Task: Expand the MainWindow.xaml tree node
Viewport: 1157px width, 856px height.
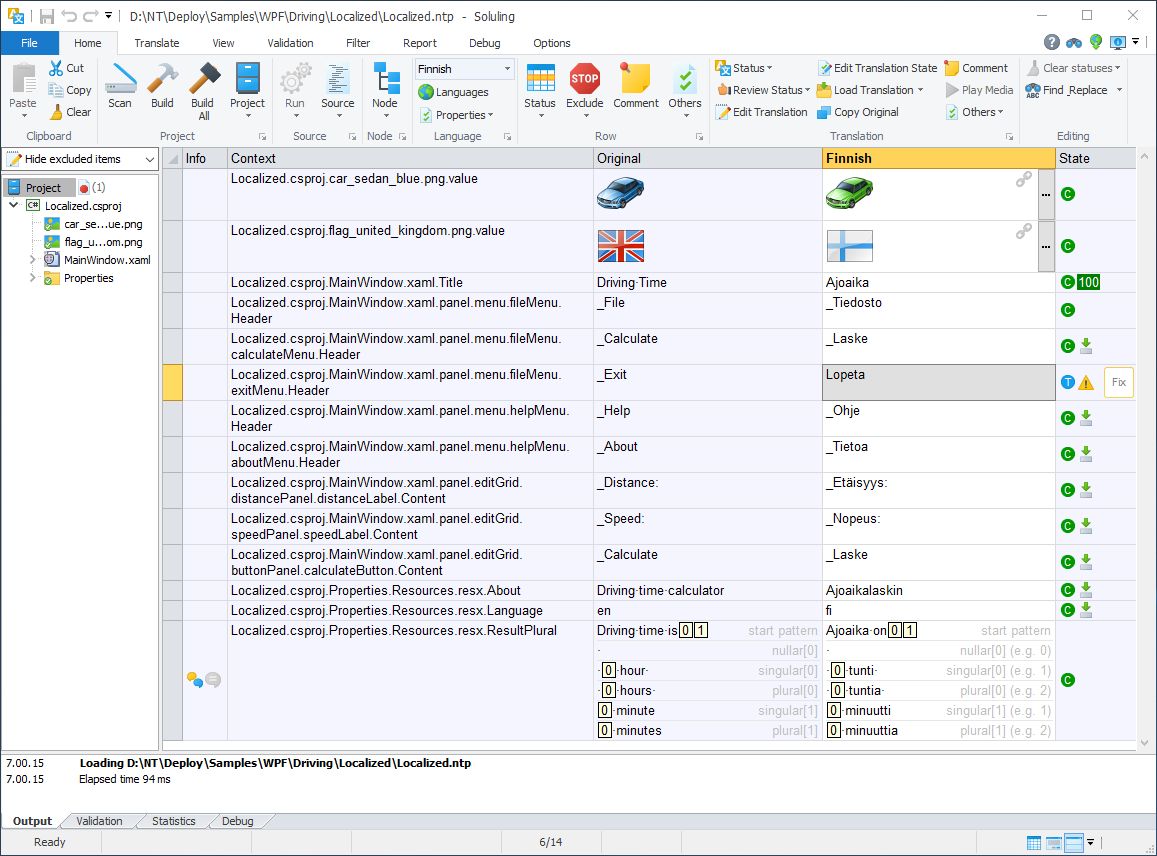Action: coord(32,260)
